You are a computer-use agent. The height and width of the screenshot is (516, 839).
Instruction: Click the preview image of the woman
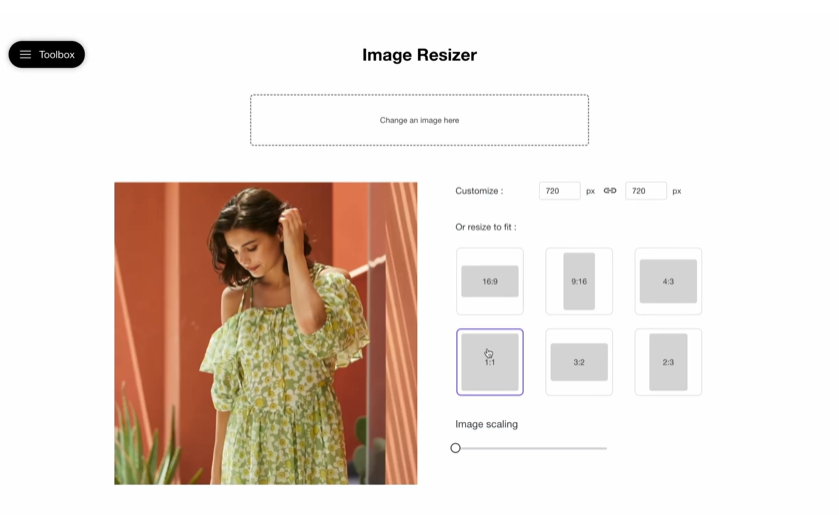tap(265, 333)
